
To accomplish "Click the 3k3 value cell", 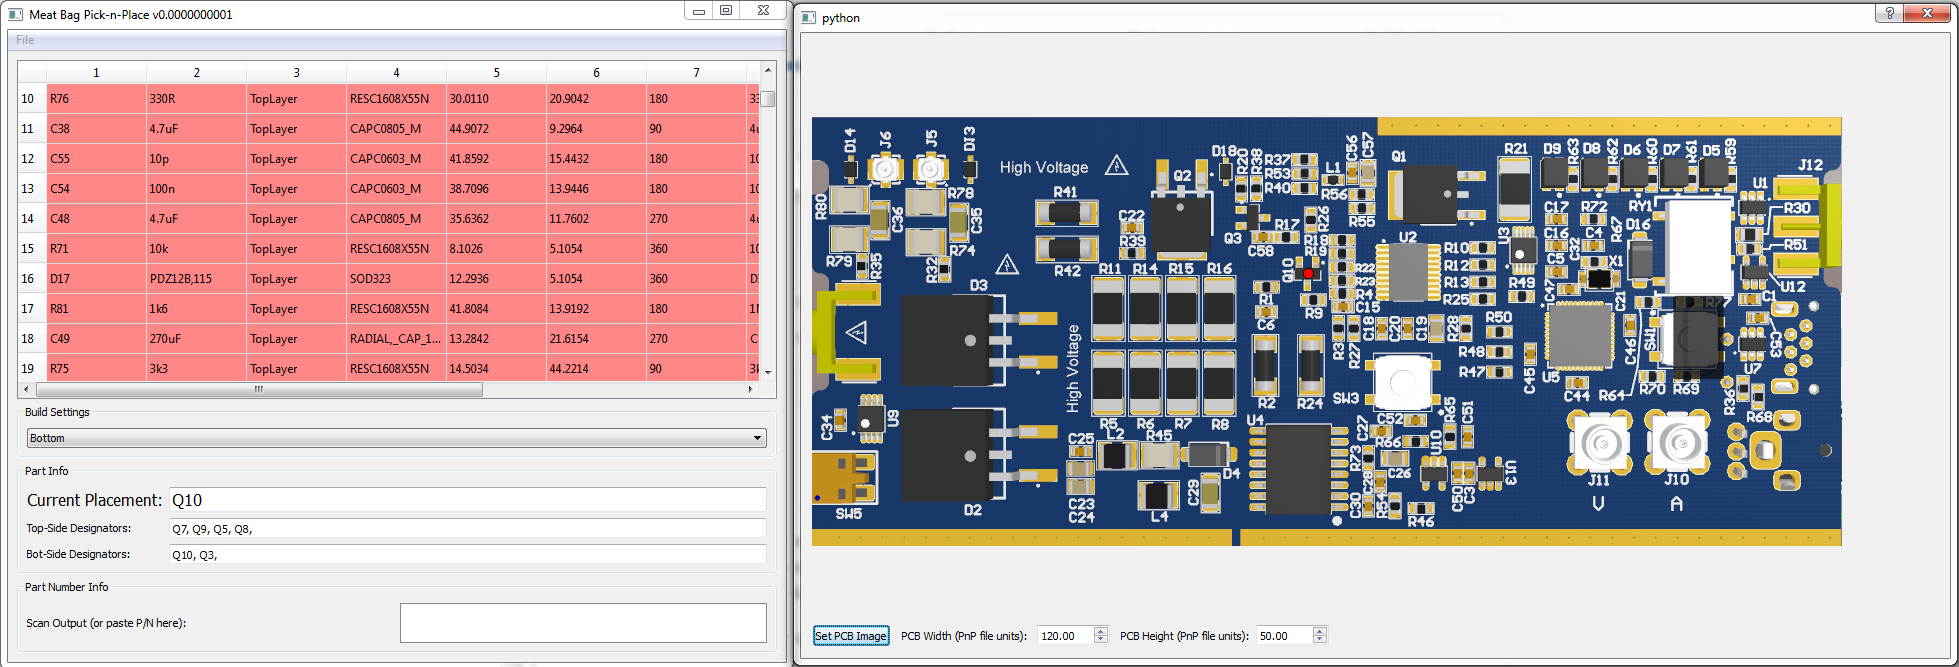I will [196, 368].
